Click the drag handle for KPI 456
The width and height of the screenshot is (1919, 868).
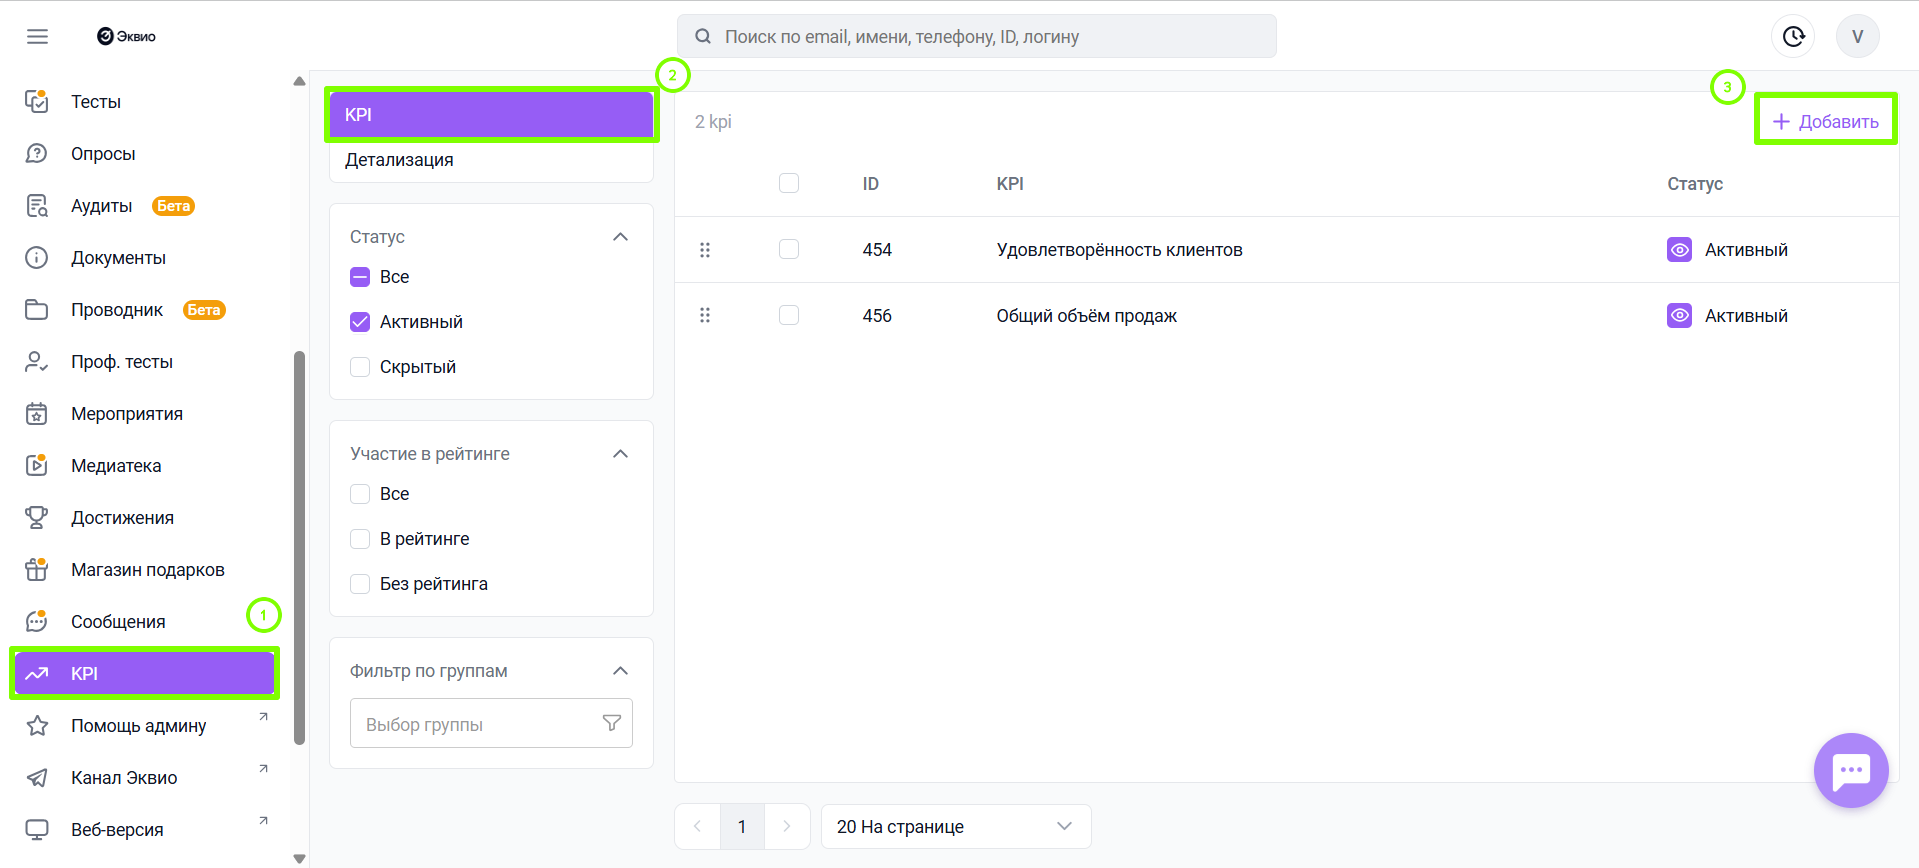[705, 316]
